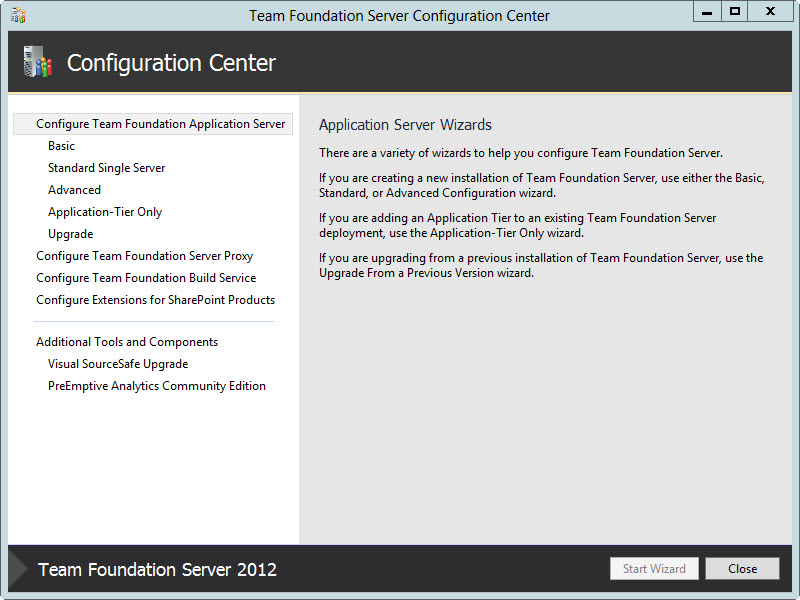
Task: Click the Team Foundation Server title bar icon
Action: click(18, 15)
